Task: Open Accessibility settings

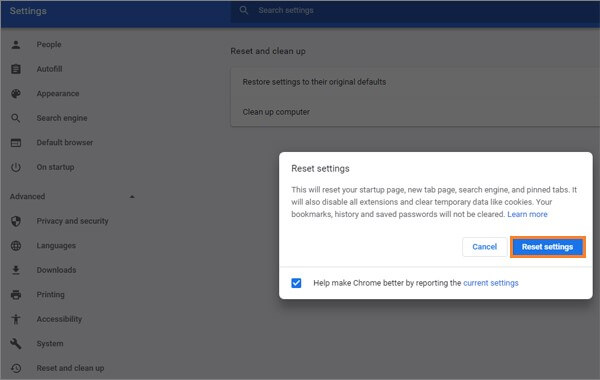Action: (59, 319)
